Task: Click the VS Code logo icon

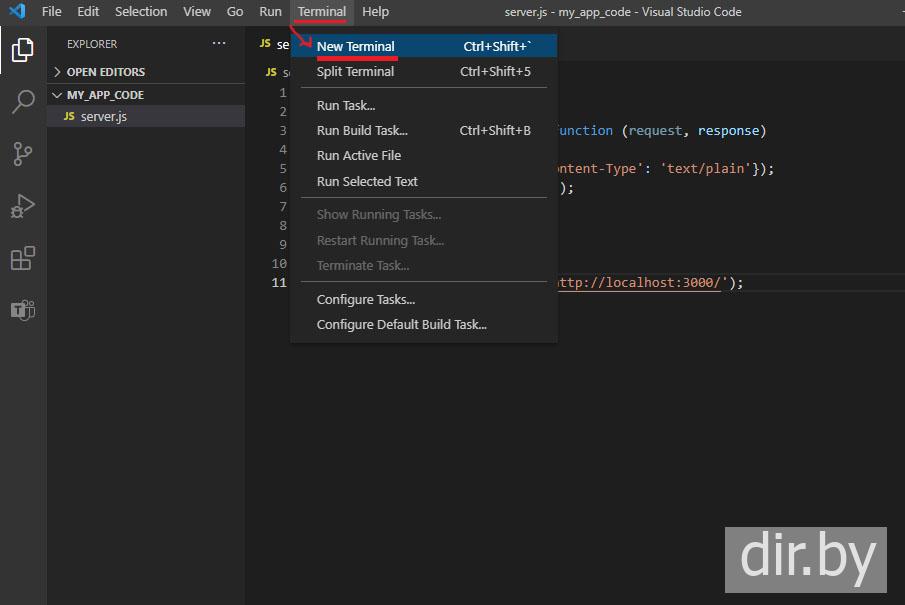Action: tap(17, 11)
